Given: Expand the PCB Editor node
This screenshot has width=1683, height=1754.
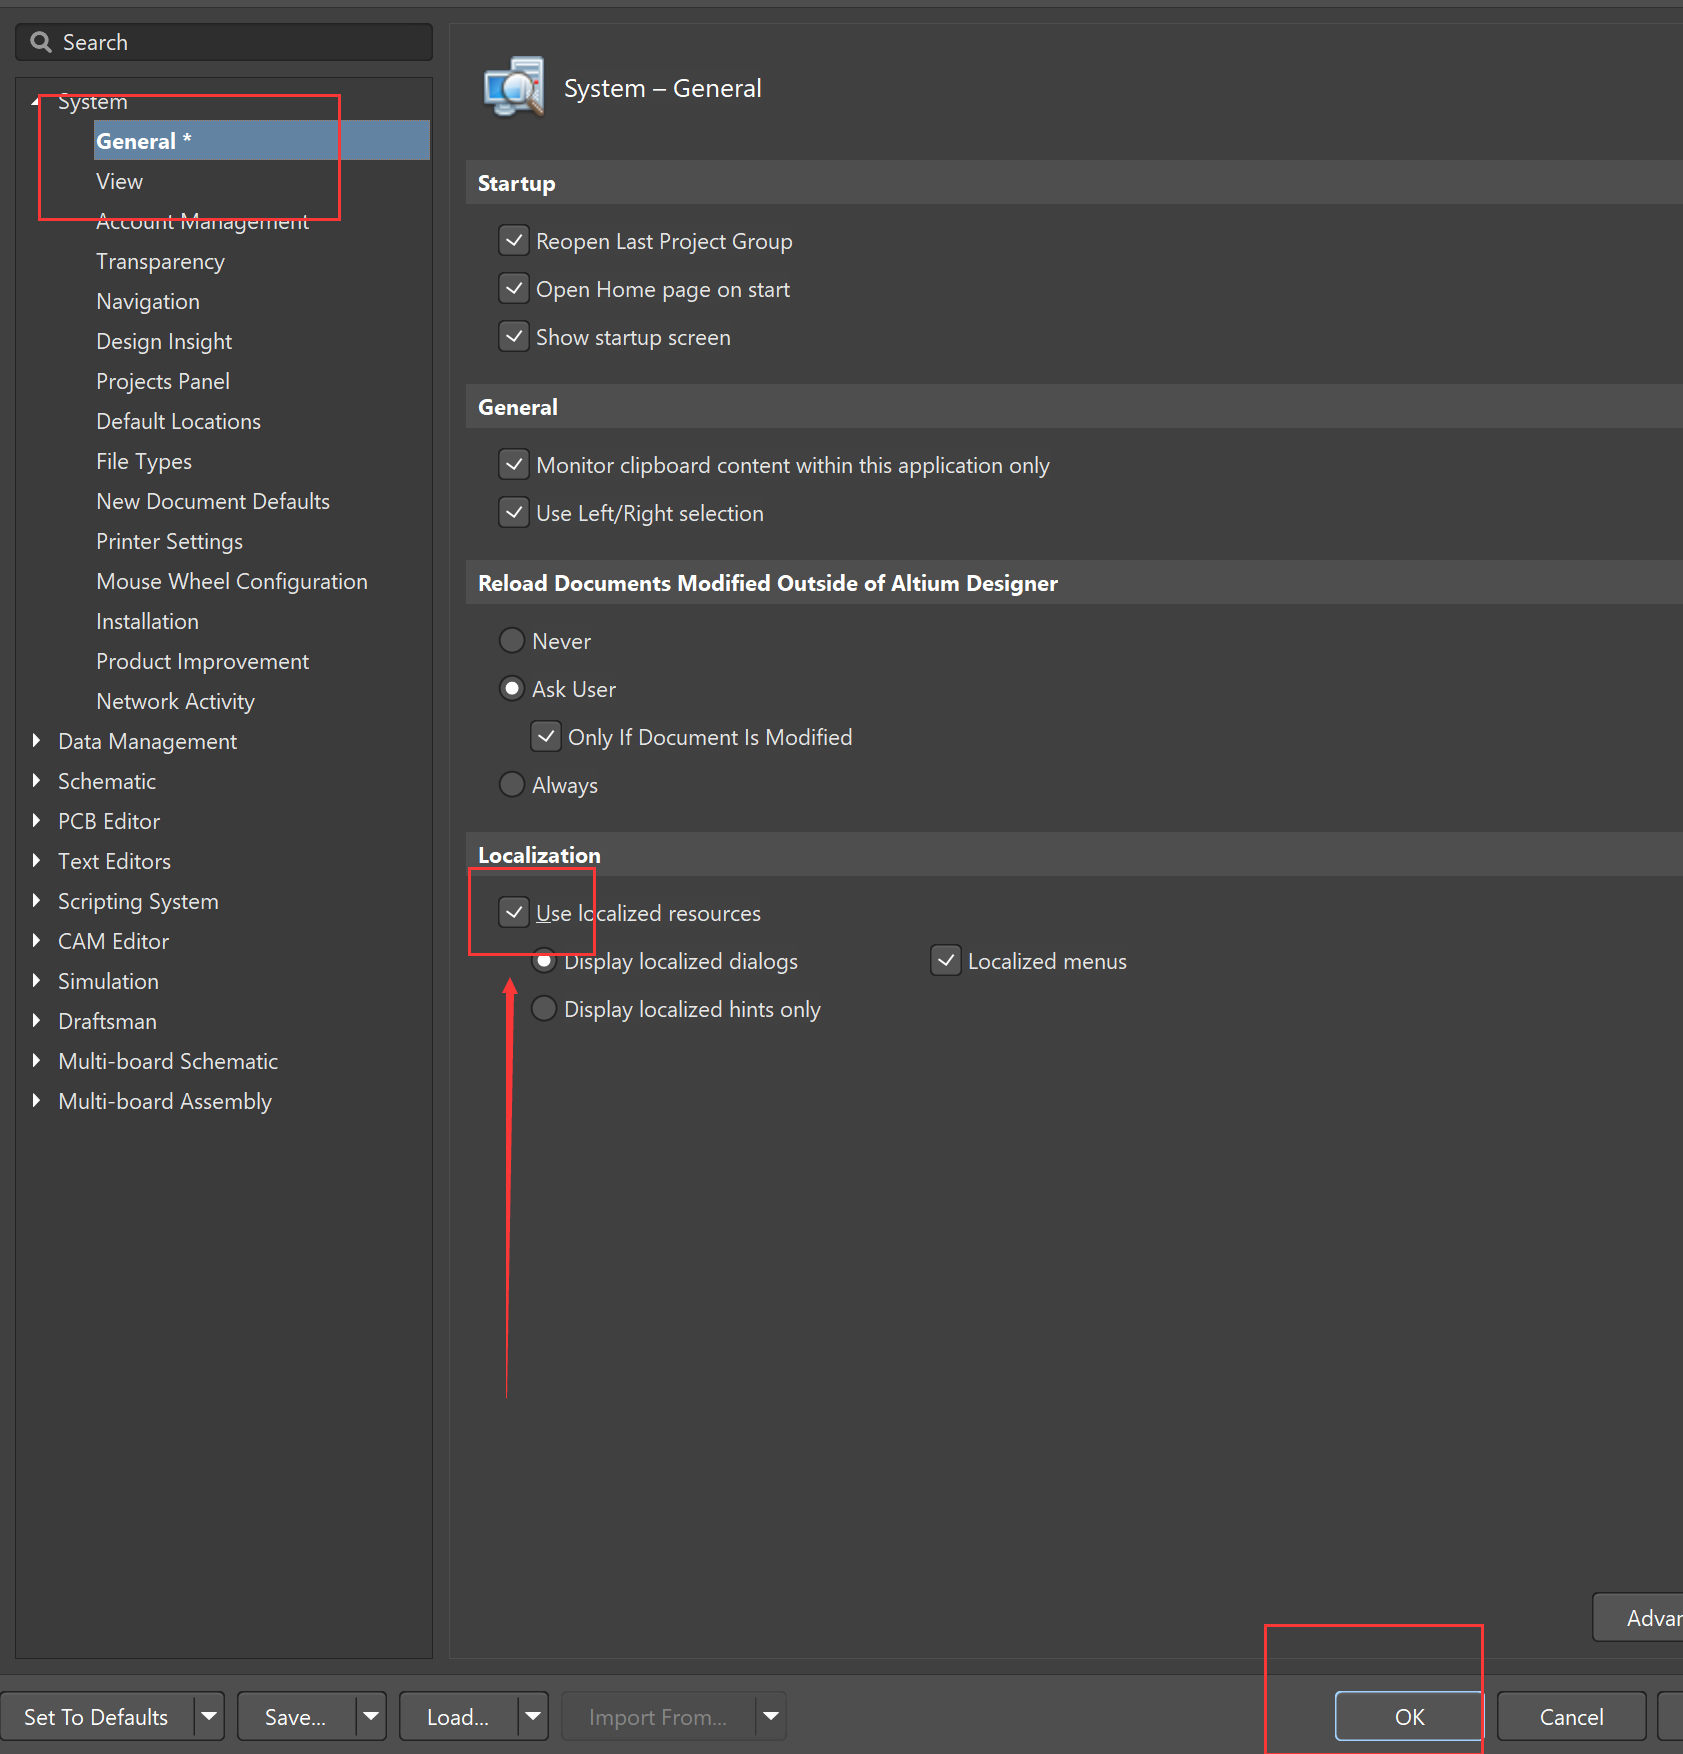Looking at the screenshot, I should pos(36,821).
